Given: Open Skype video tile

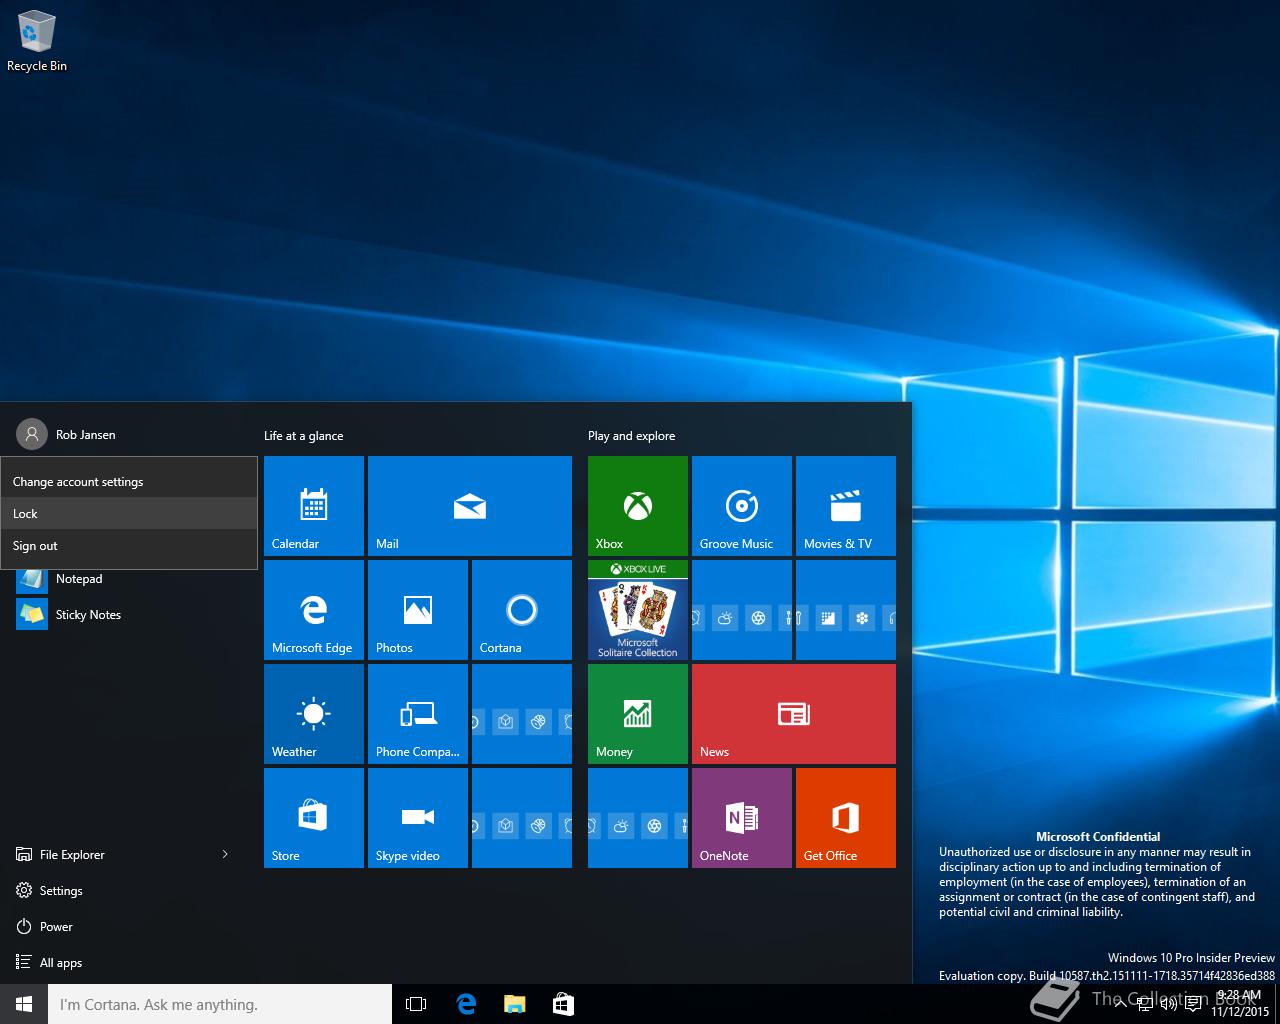Looking at the screenshot, I should [418, 818].
